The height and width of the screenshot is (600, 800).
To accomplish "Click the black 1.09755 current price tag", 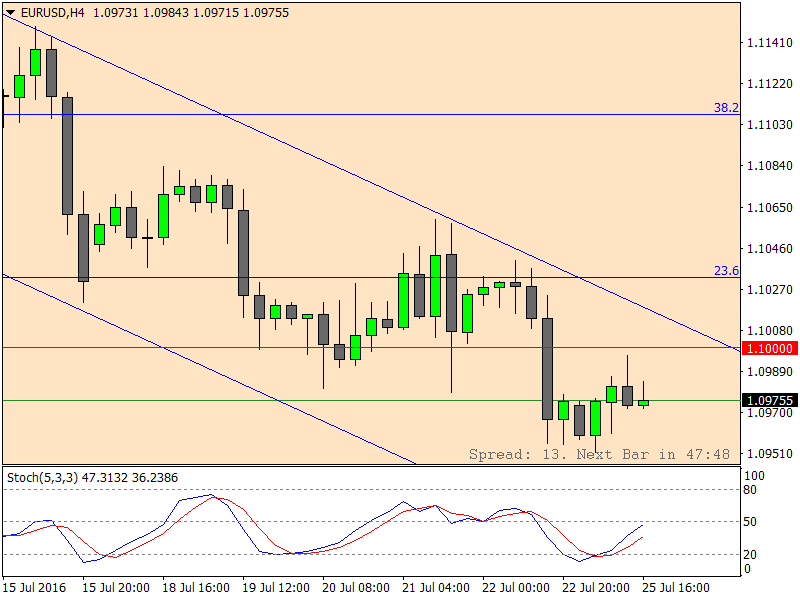I will tap(769, 401).
